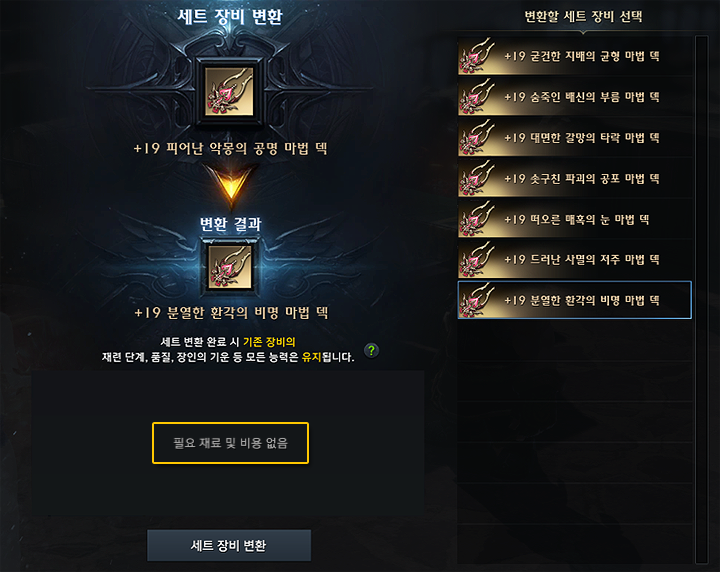Click the 변환 결과 result item icon
The image size is (720, 572).
(x=230, y=267)
